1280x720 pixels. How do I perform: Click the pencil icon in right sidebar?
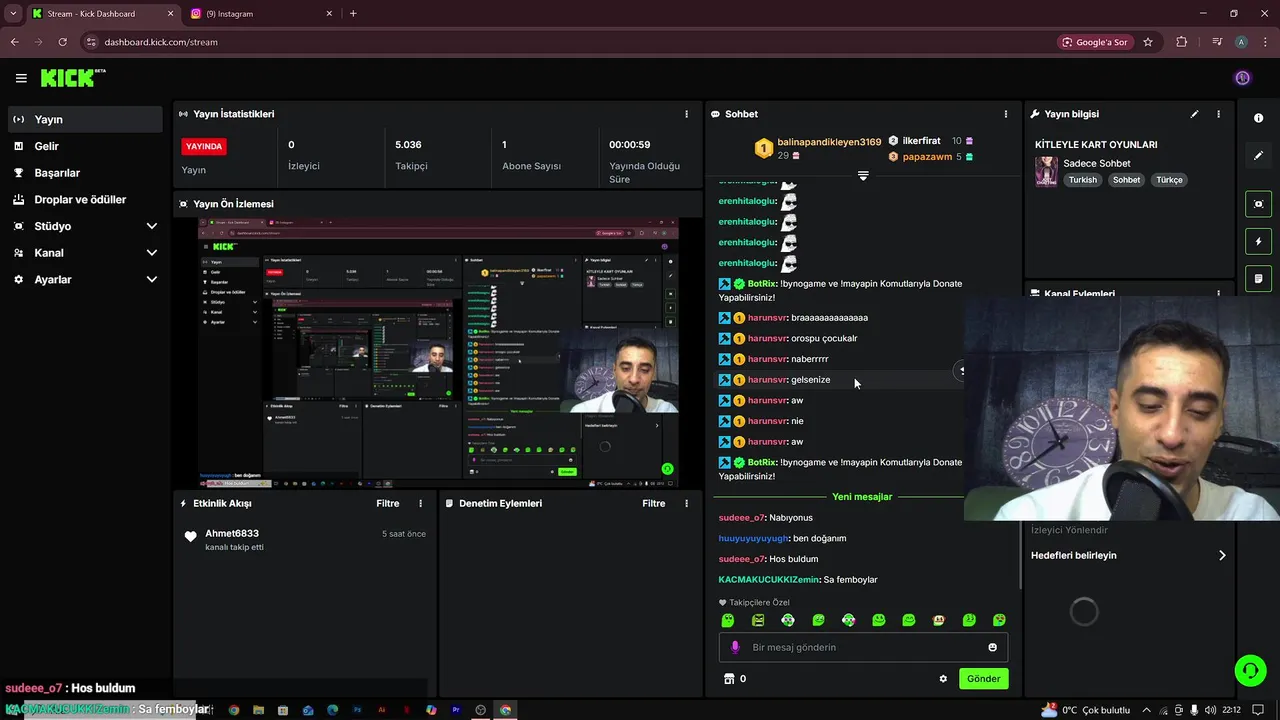1258,156
